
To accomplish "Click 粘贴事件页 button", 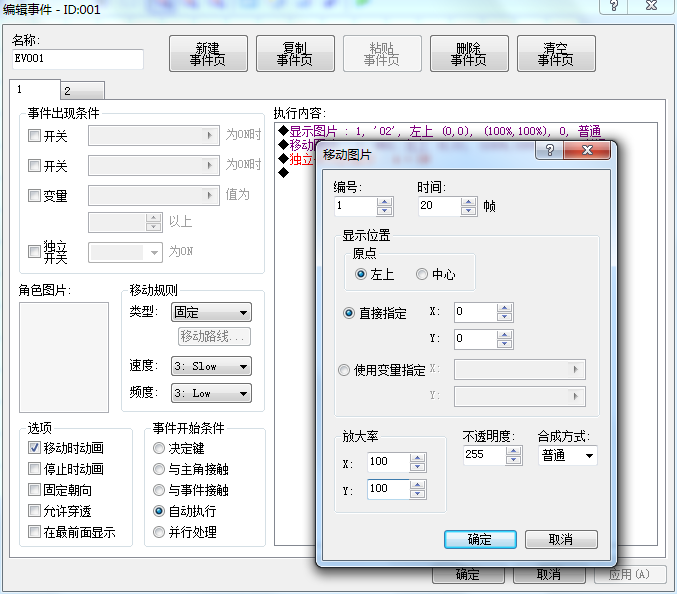I will [x=382, y=54].
